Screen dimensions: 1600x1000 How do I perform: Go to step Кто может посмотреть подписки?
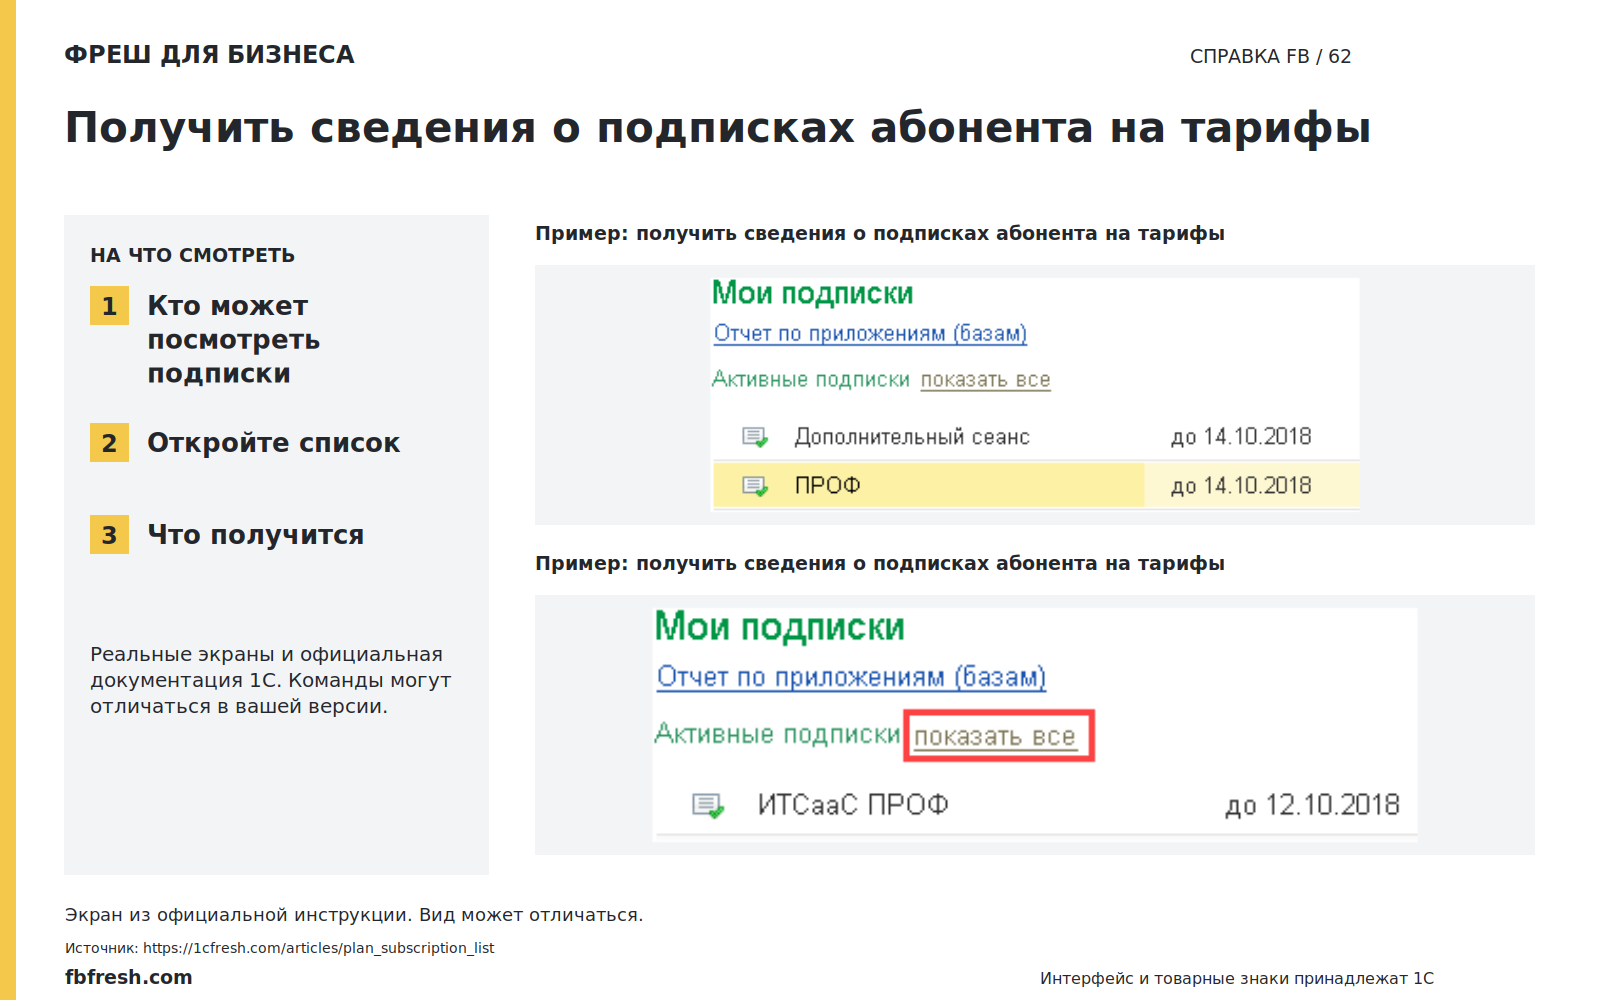pyautogui.click(x=233, y=339)
